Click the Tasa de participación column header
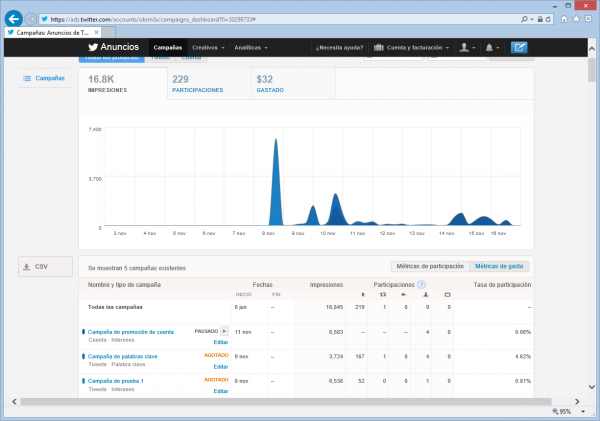This screenshot has height=421, width=600. 502,284
